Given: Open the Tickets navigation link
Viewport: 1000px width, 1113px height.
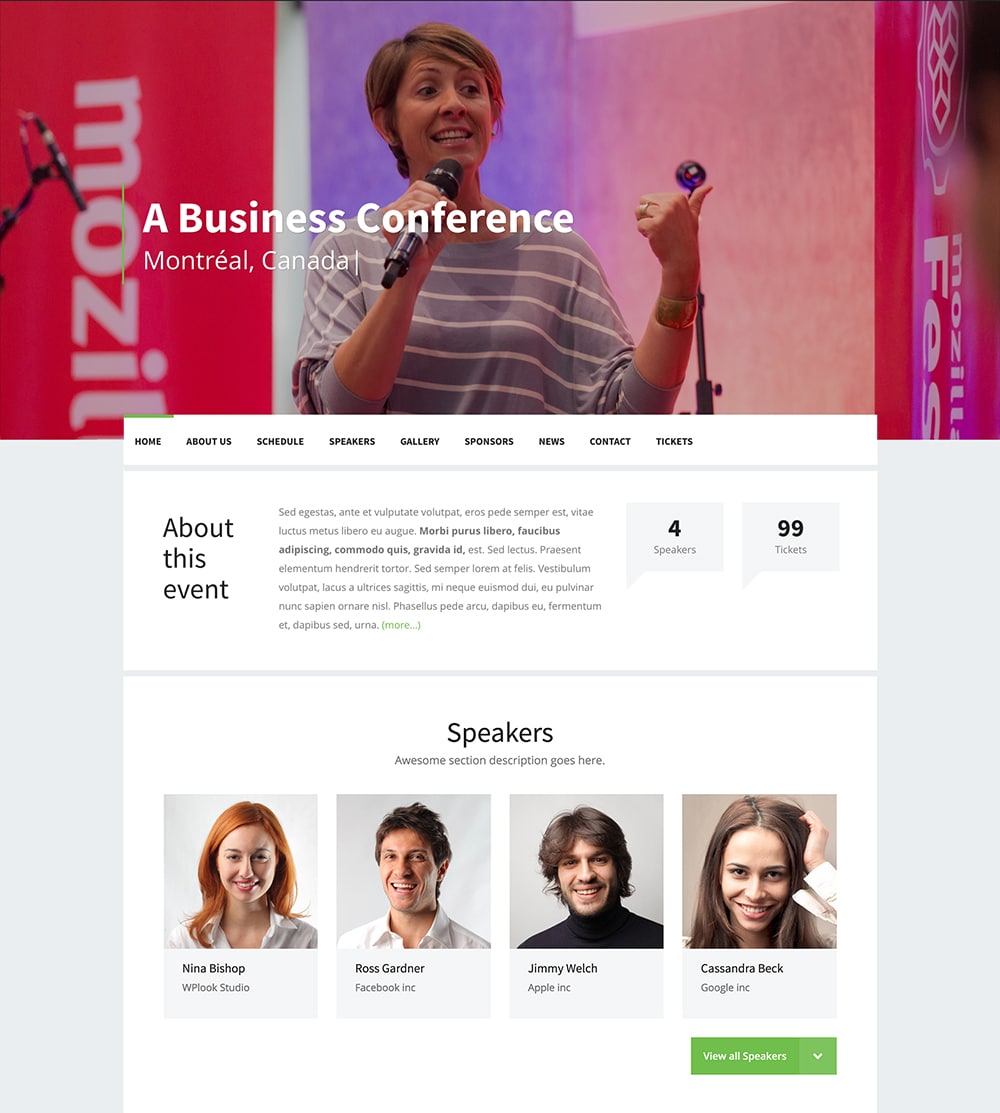Looking at the screenshot, I should (x=674, y=442).
